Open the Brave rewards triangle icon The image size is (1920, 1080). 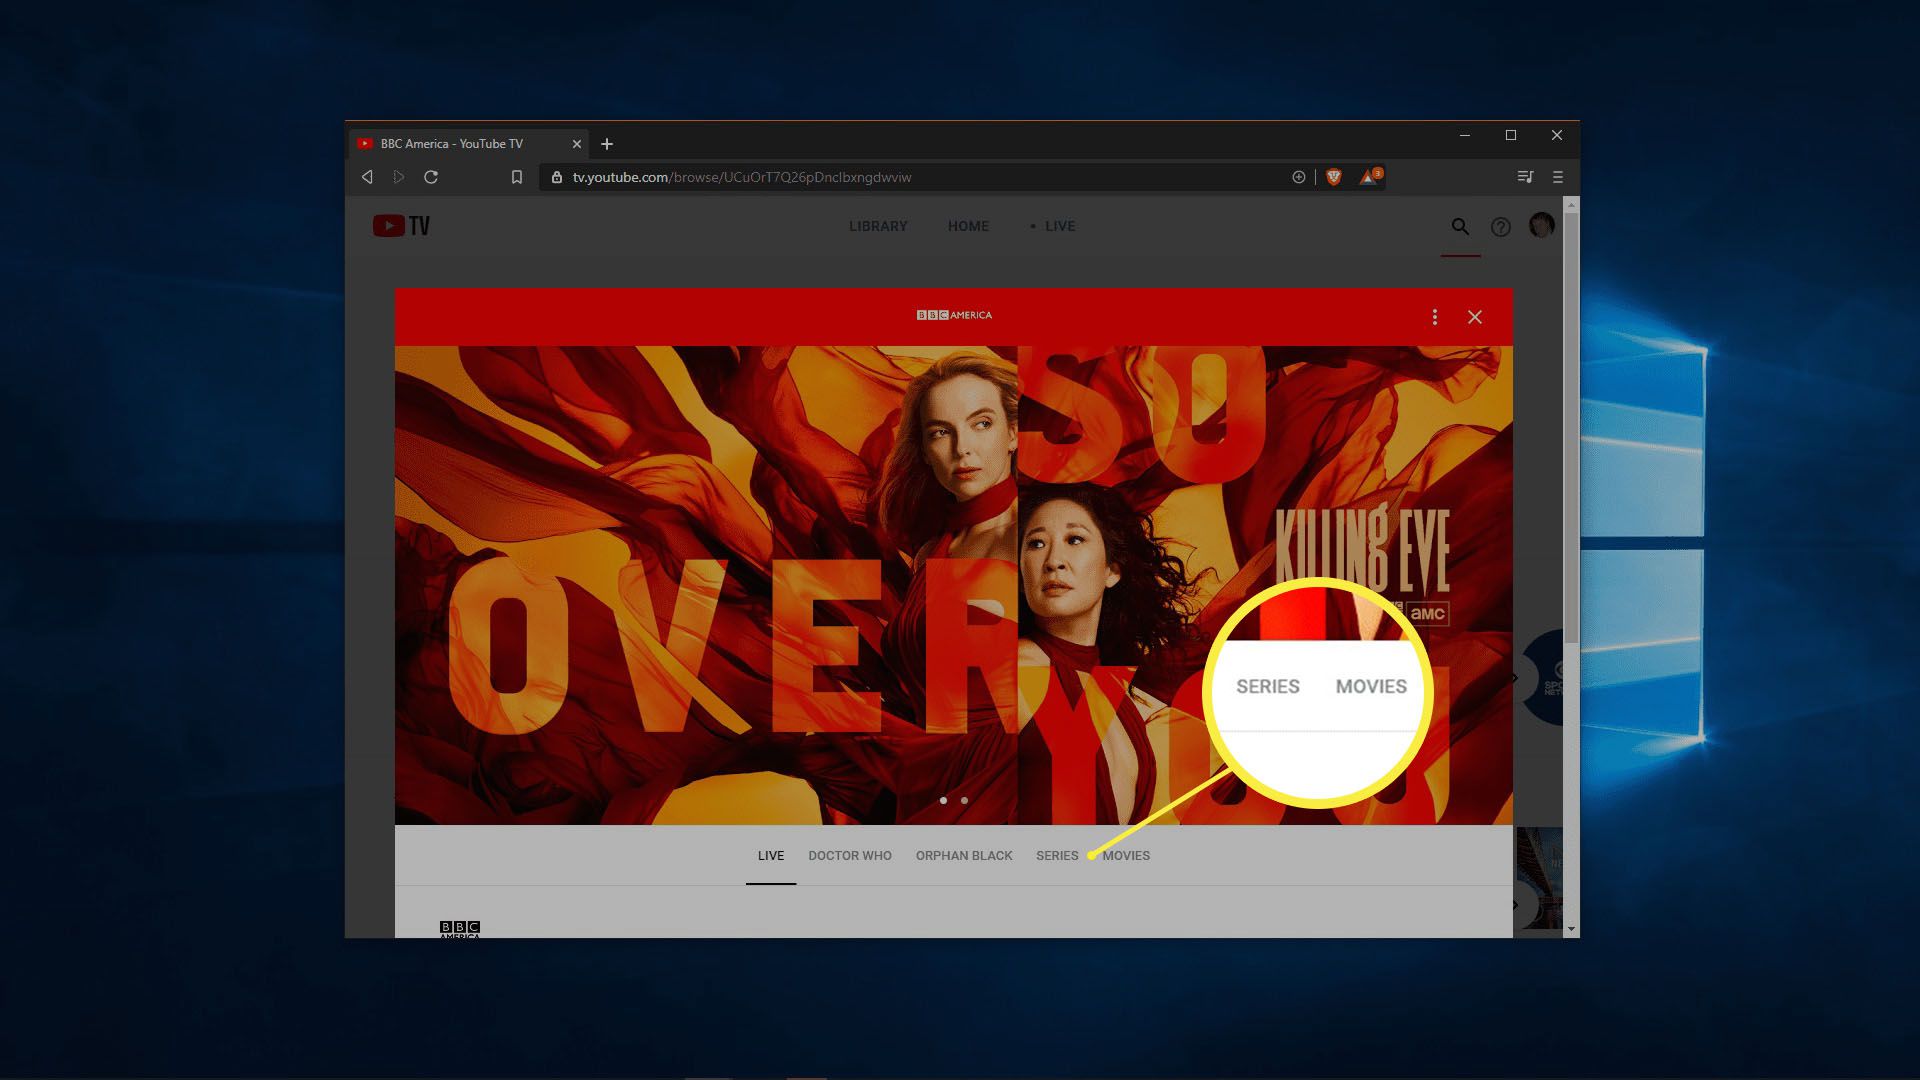click(x=1369, y=177)
